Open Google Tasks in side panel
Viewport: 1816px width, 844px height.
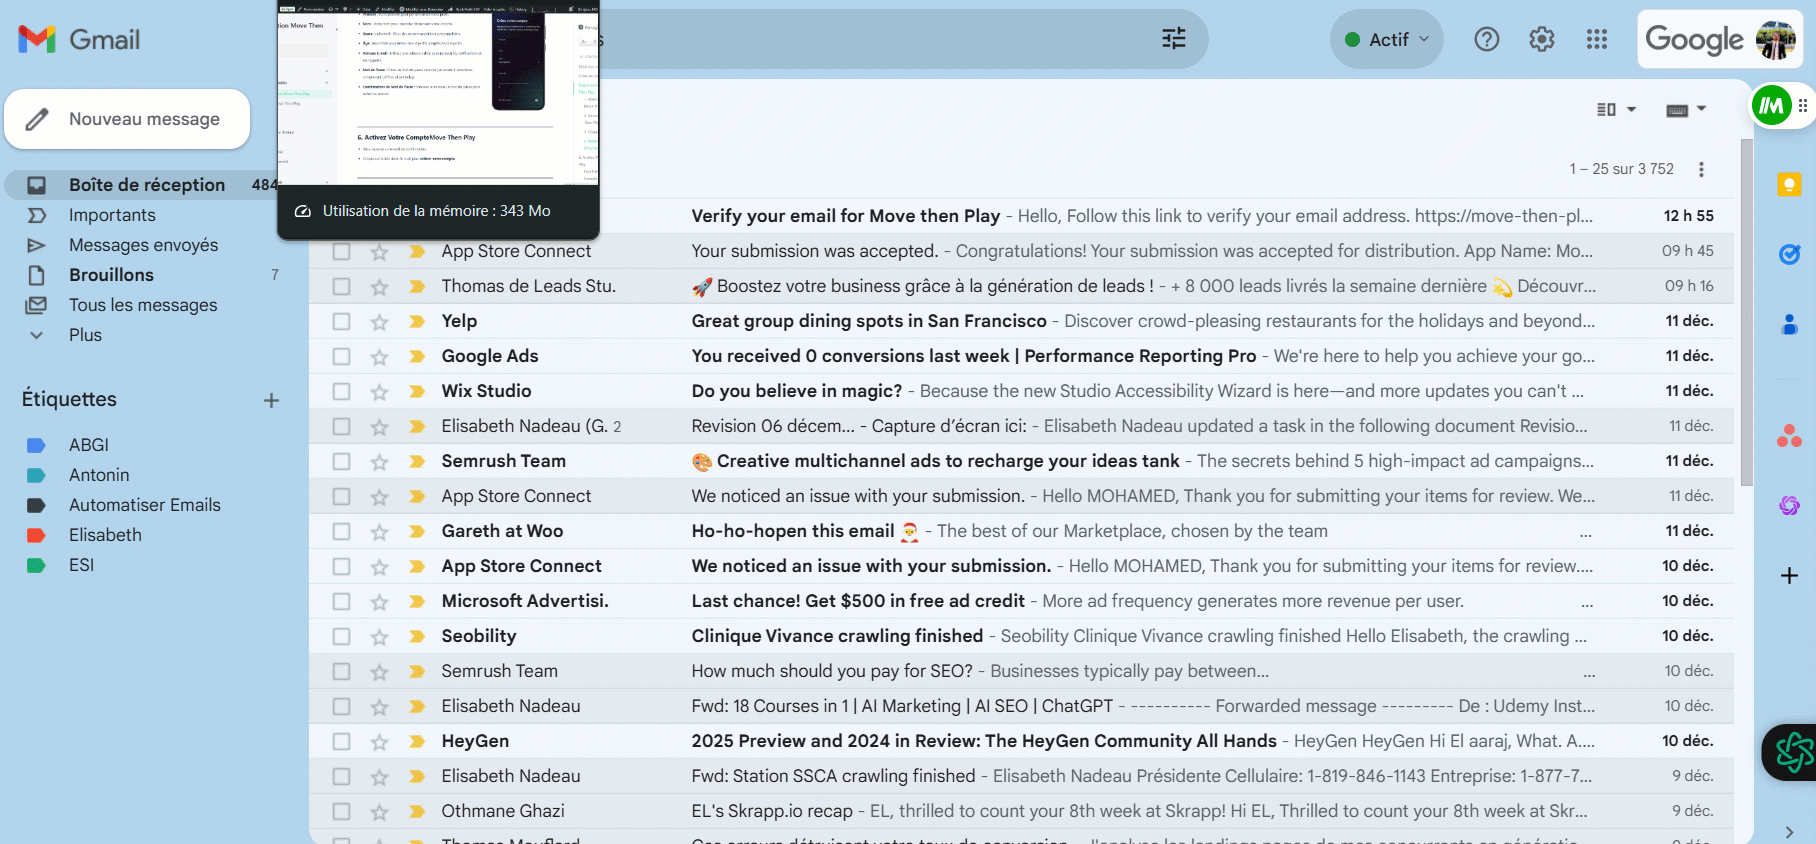coord(1789,254)
